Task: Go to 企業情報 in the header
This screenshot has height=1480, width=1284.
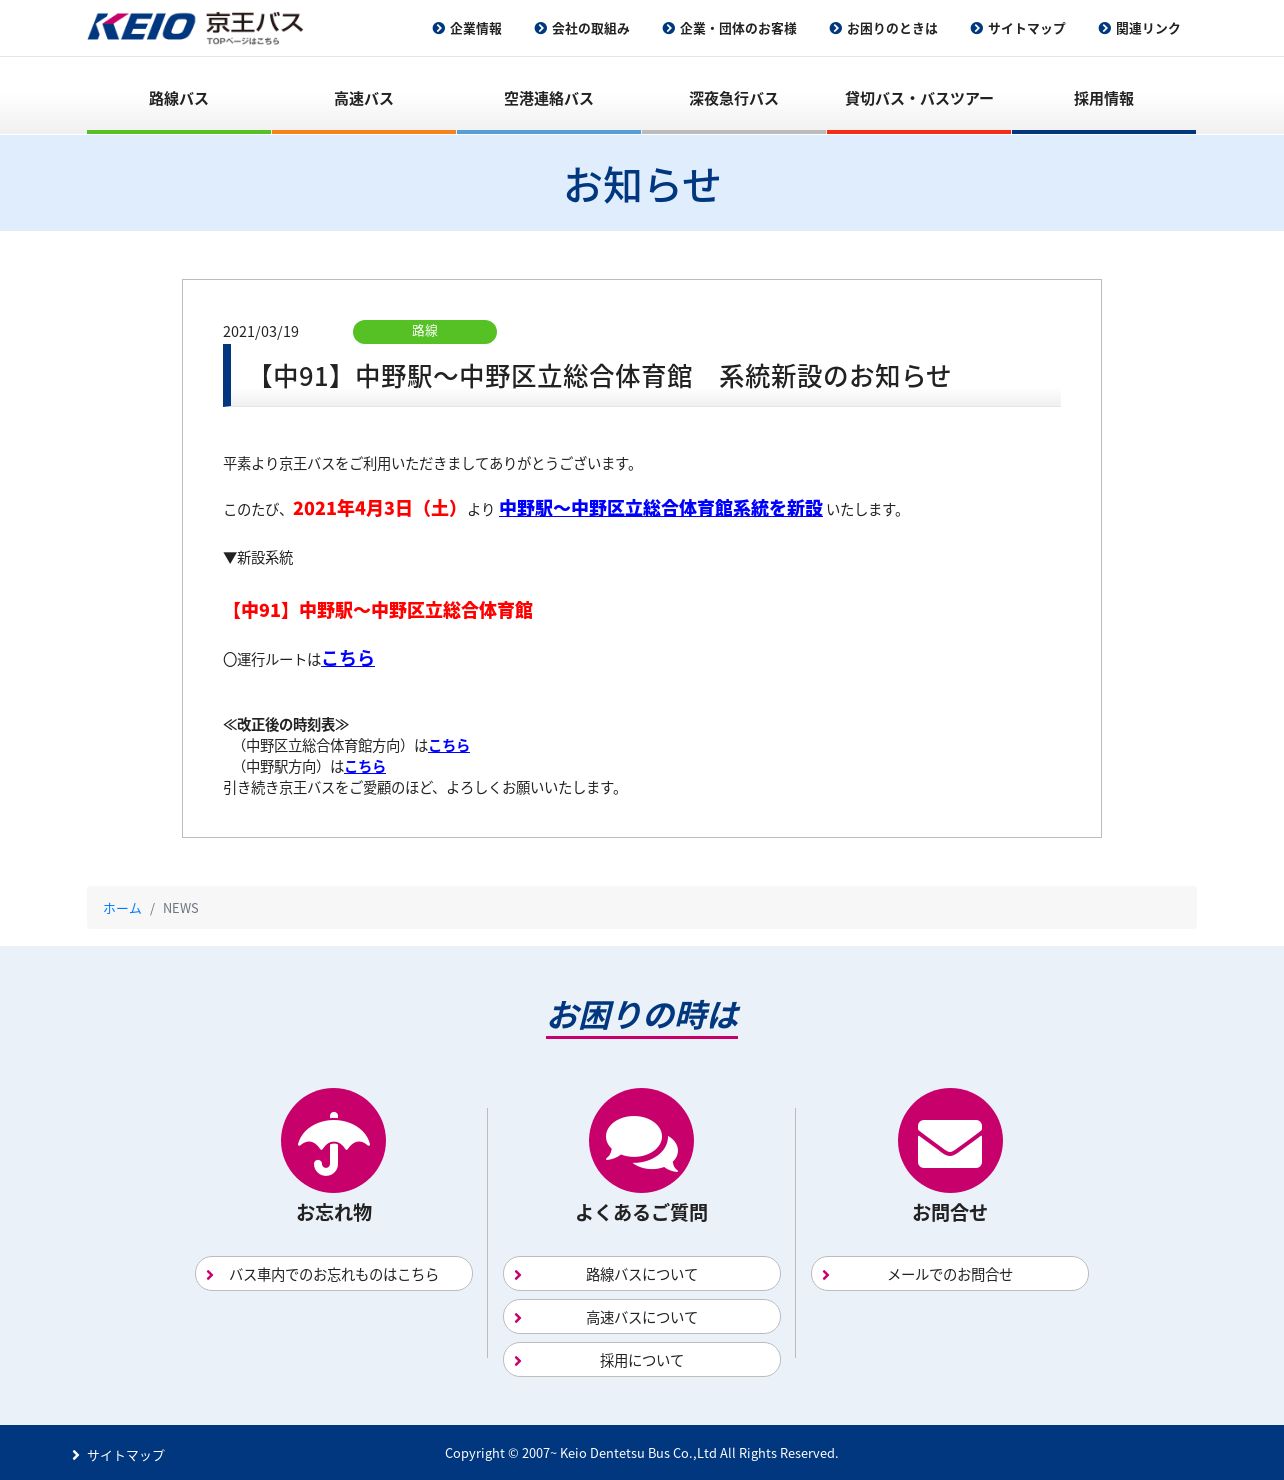Action: (476, 29)
